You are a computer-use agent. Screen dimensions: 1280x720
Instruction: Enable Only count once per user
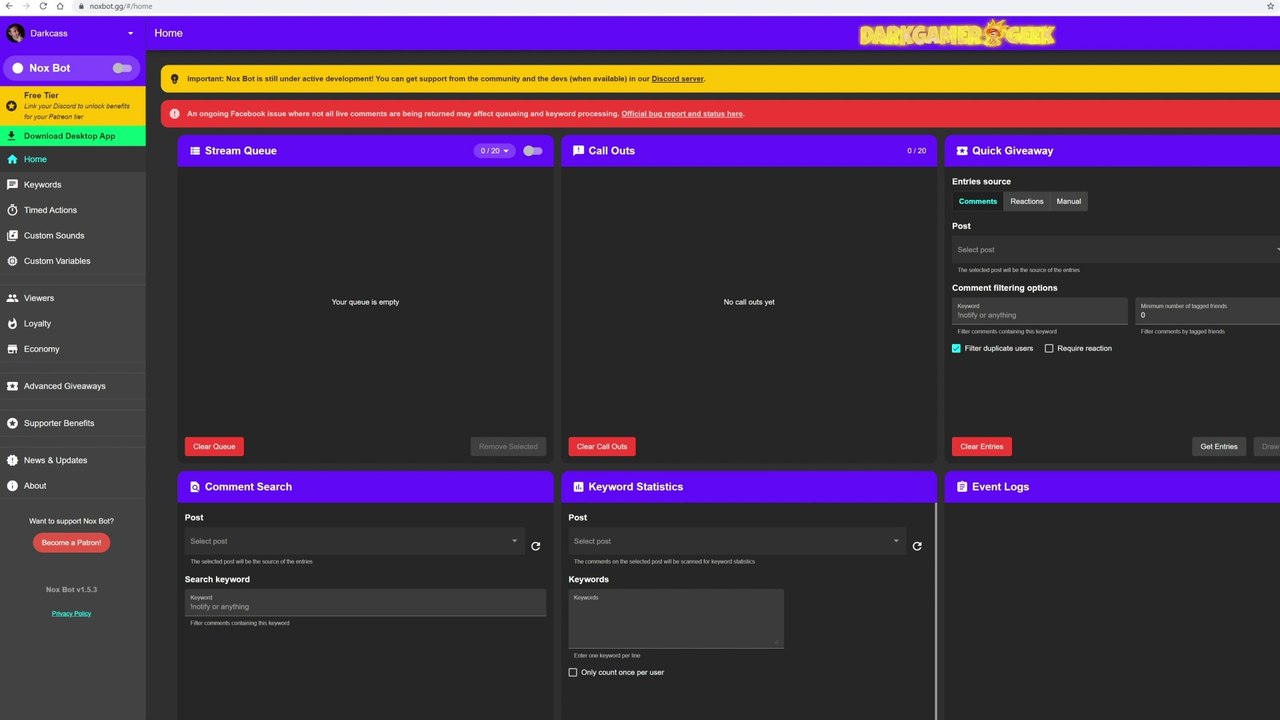(573, 672)
